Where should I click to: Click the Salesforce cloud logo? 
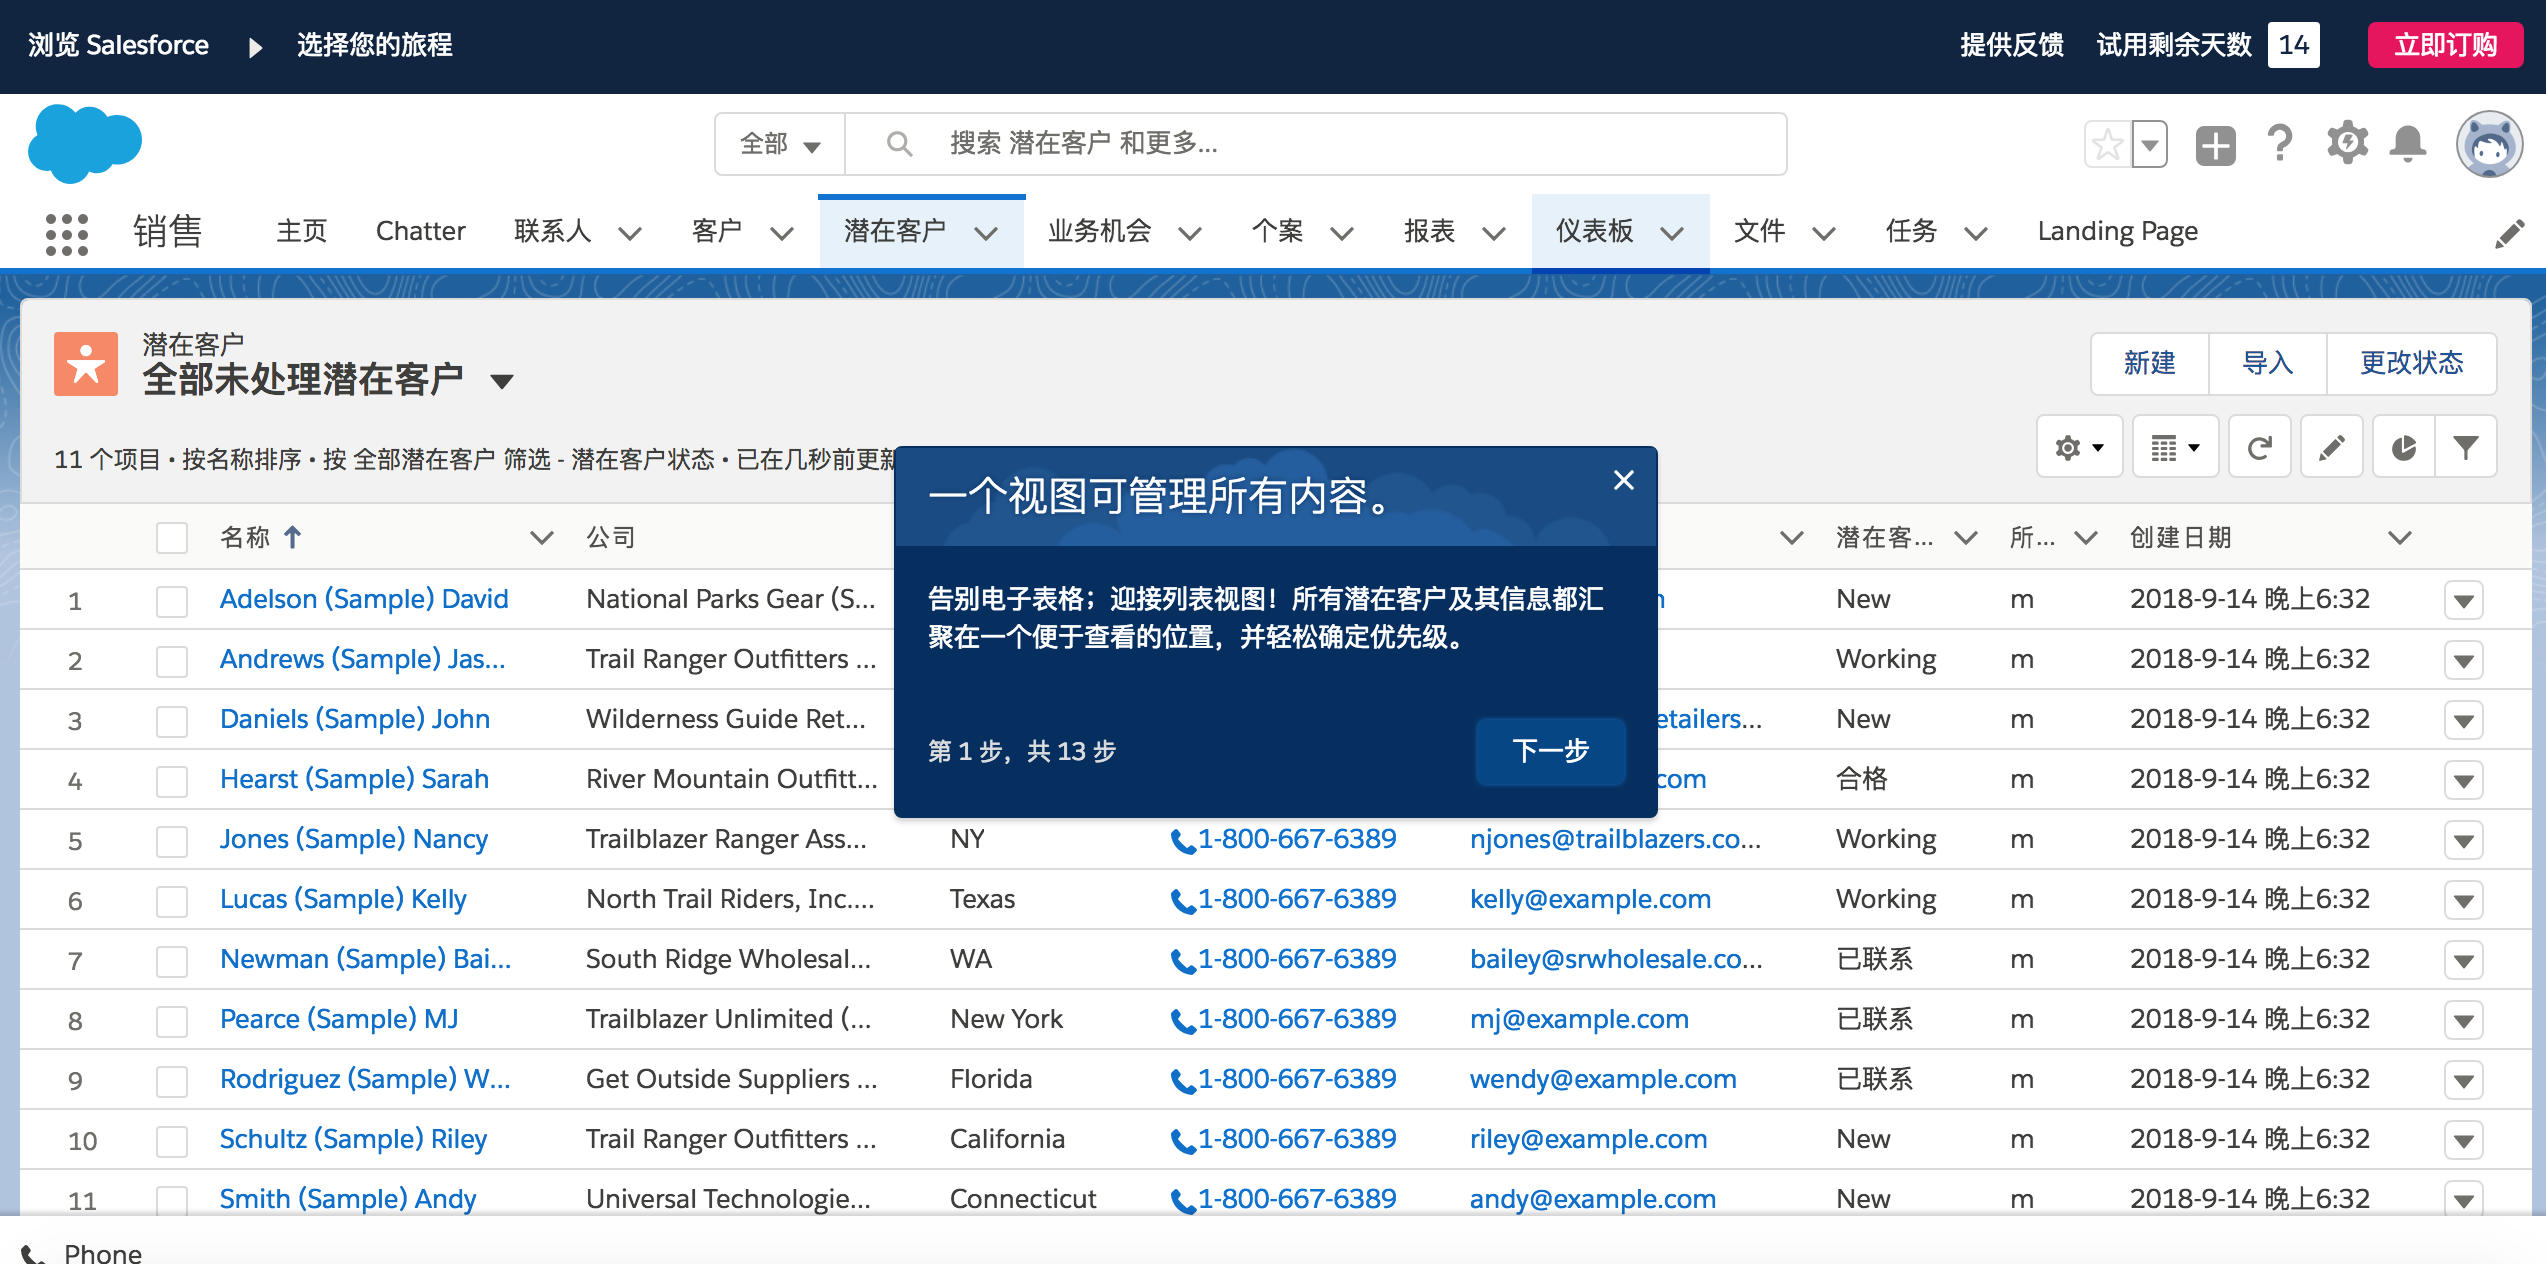(x=85, y=143)
